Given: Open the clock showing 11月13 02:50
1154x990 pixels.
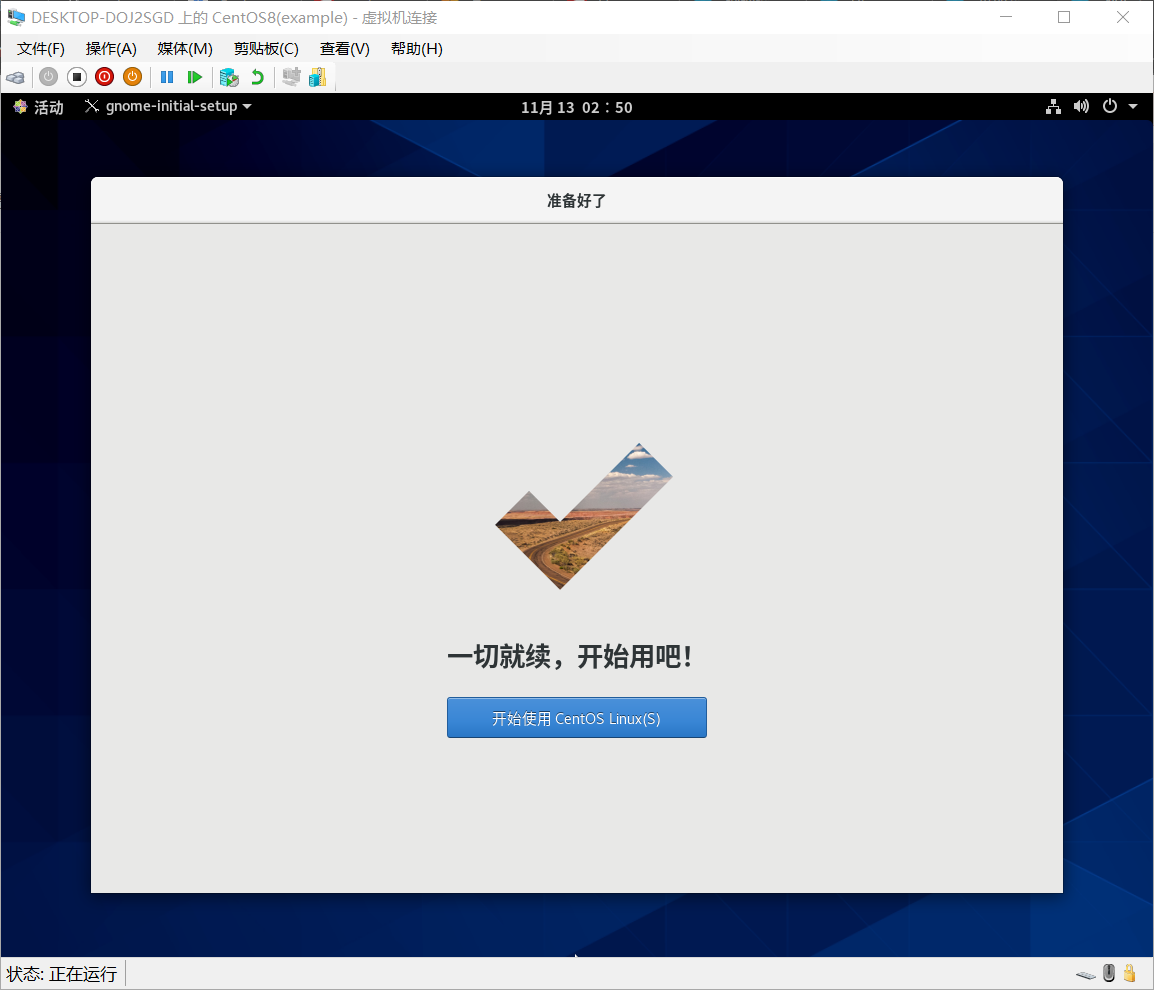Looking at the screenshot, I should [x=577, y=107].
